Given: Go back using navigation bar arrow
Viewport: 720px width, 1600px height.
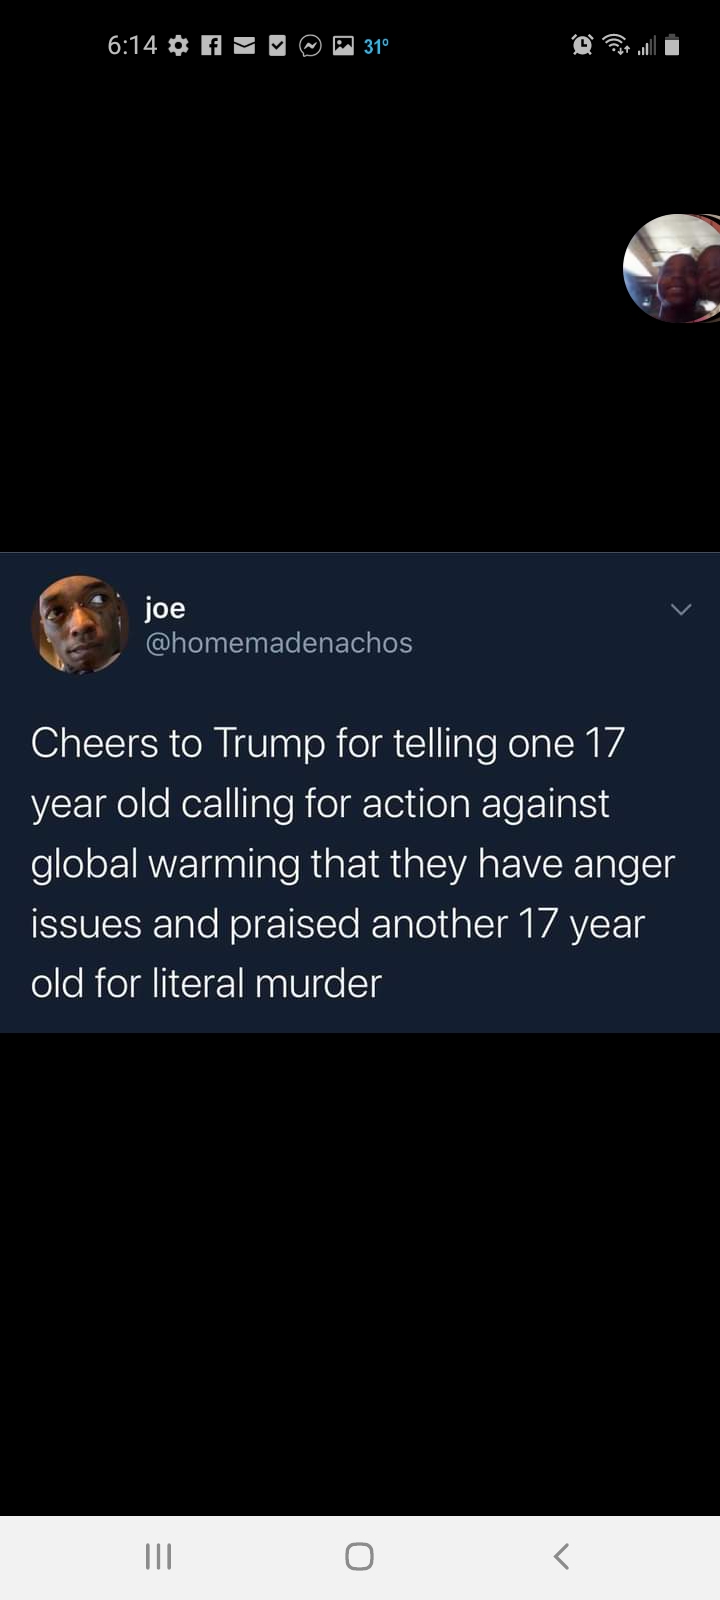Looking at the screenshot, I should (561, 1556).
